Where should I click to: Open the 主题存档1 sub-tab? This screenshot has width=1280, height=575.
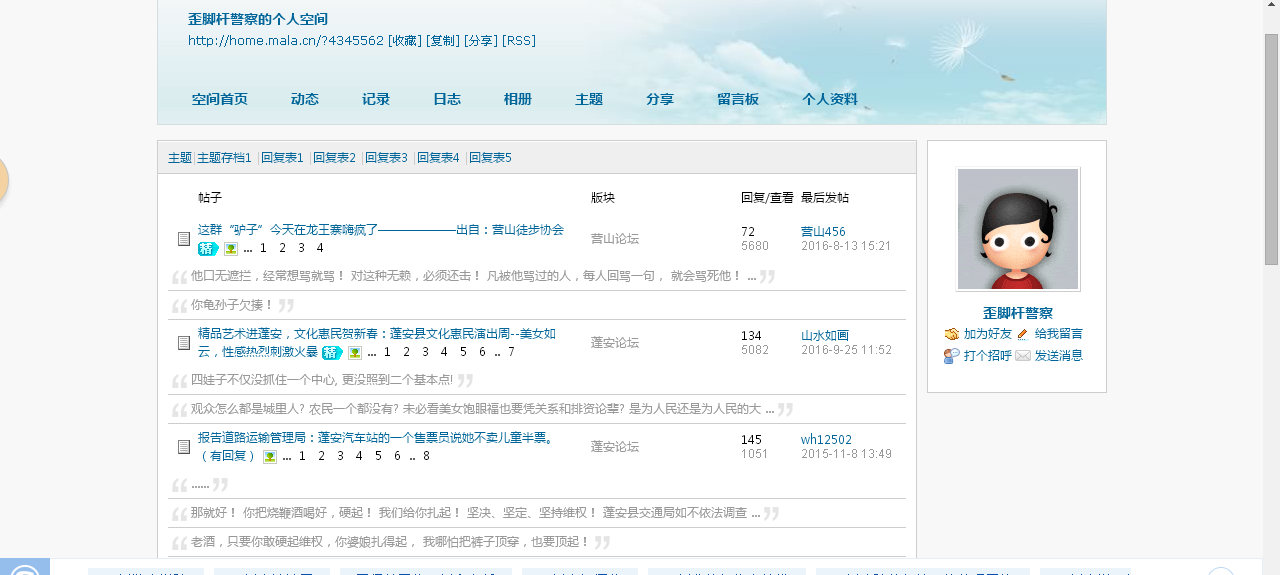click(x=224, y=158)
